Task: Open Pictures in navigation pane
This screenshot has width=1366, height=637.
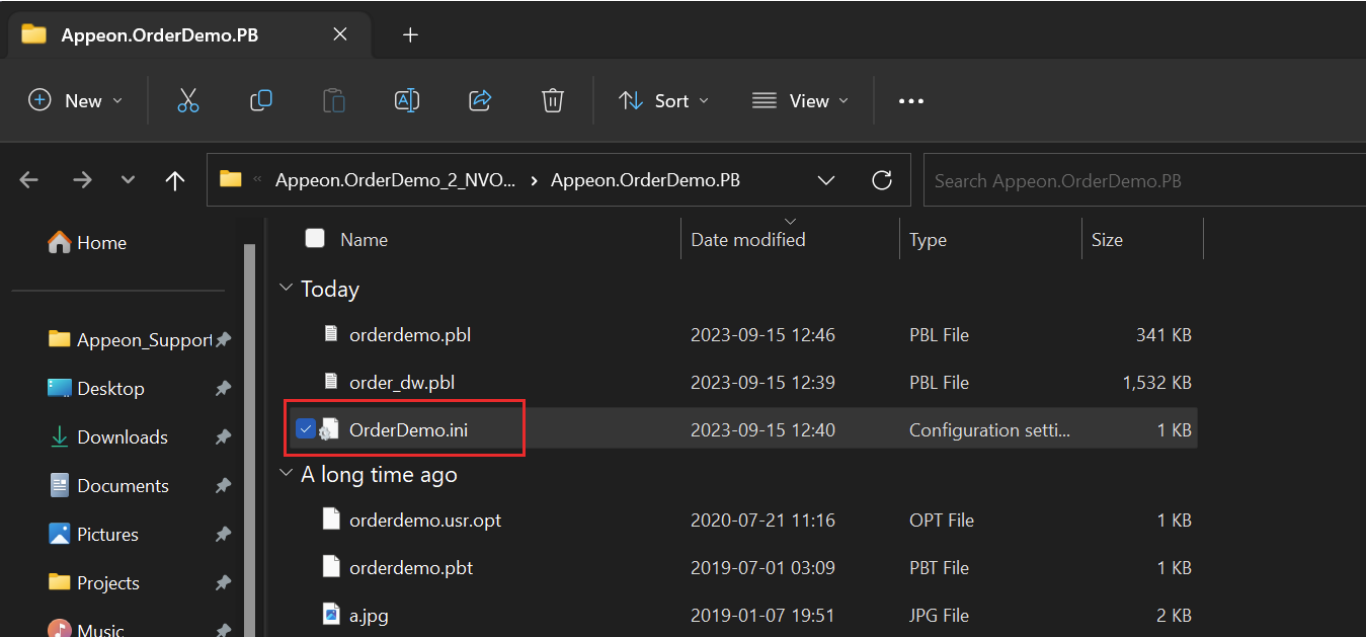Action: click(93, 535)
